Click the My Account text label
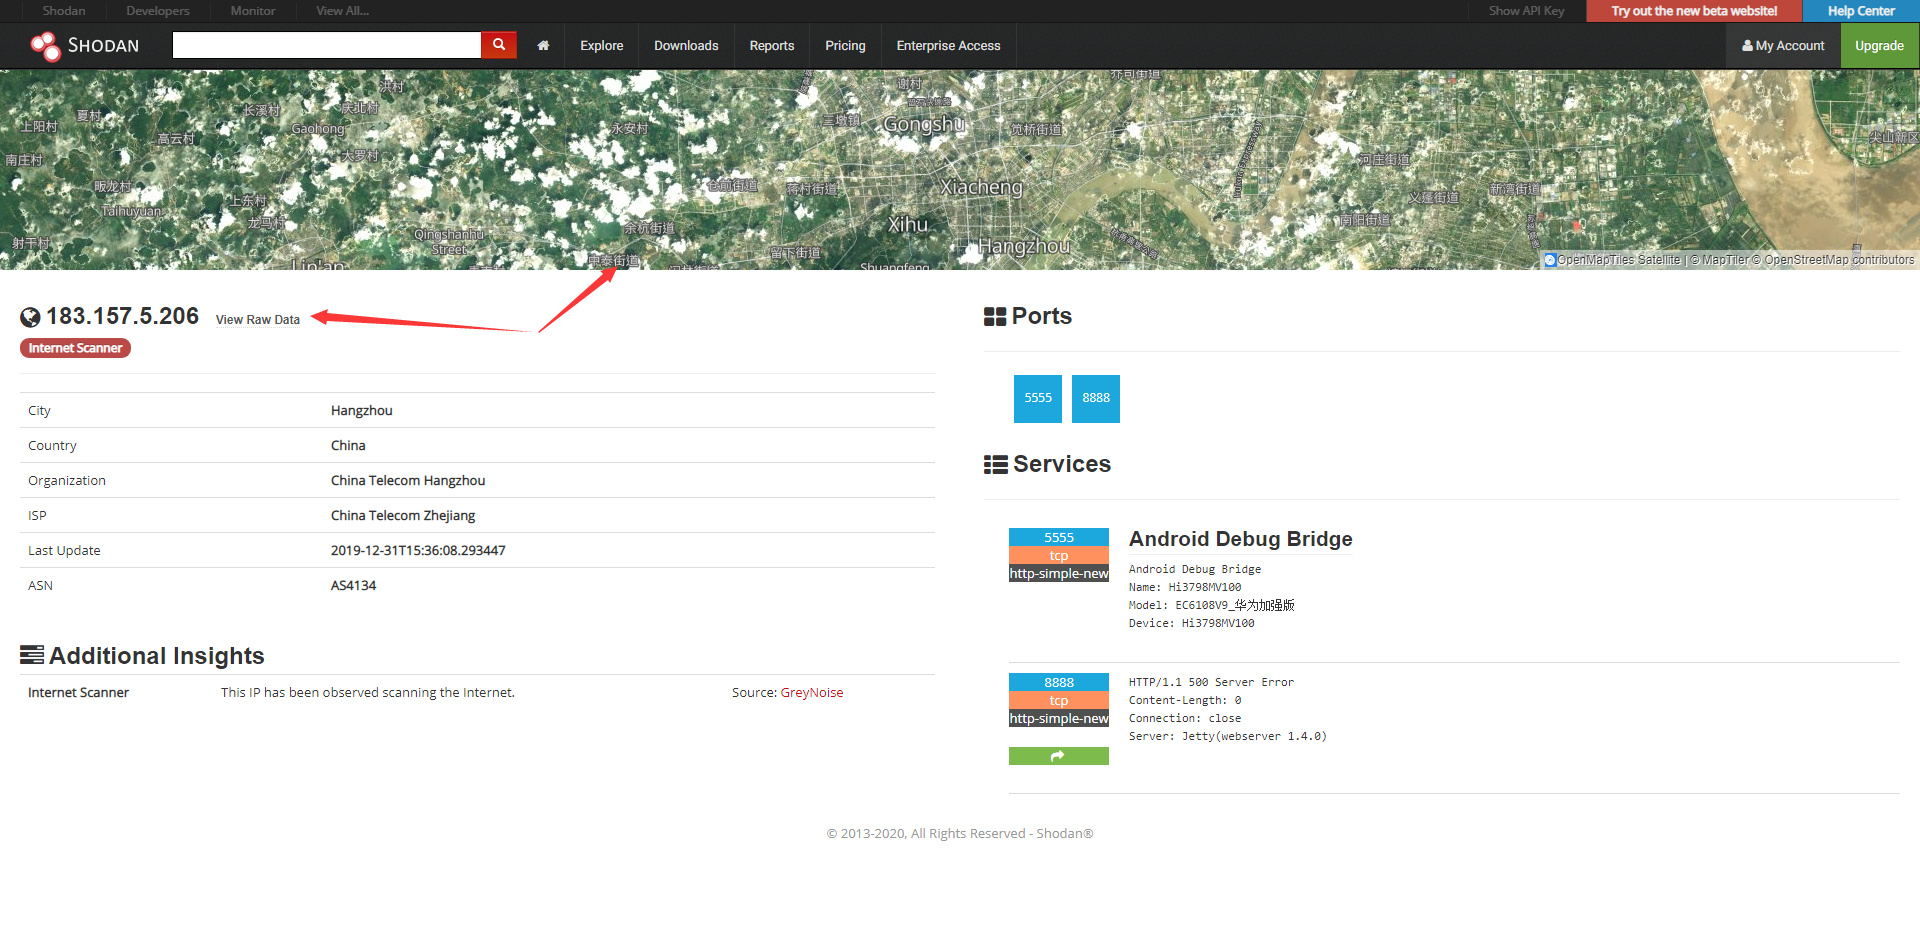 coord(1790,46)
